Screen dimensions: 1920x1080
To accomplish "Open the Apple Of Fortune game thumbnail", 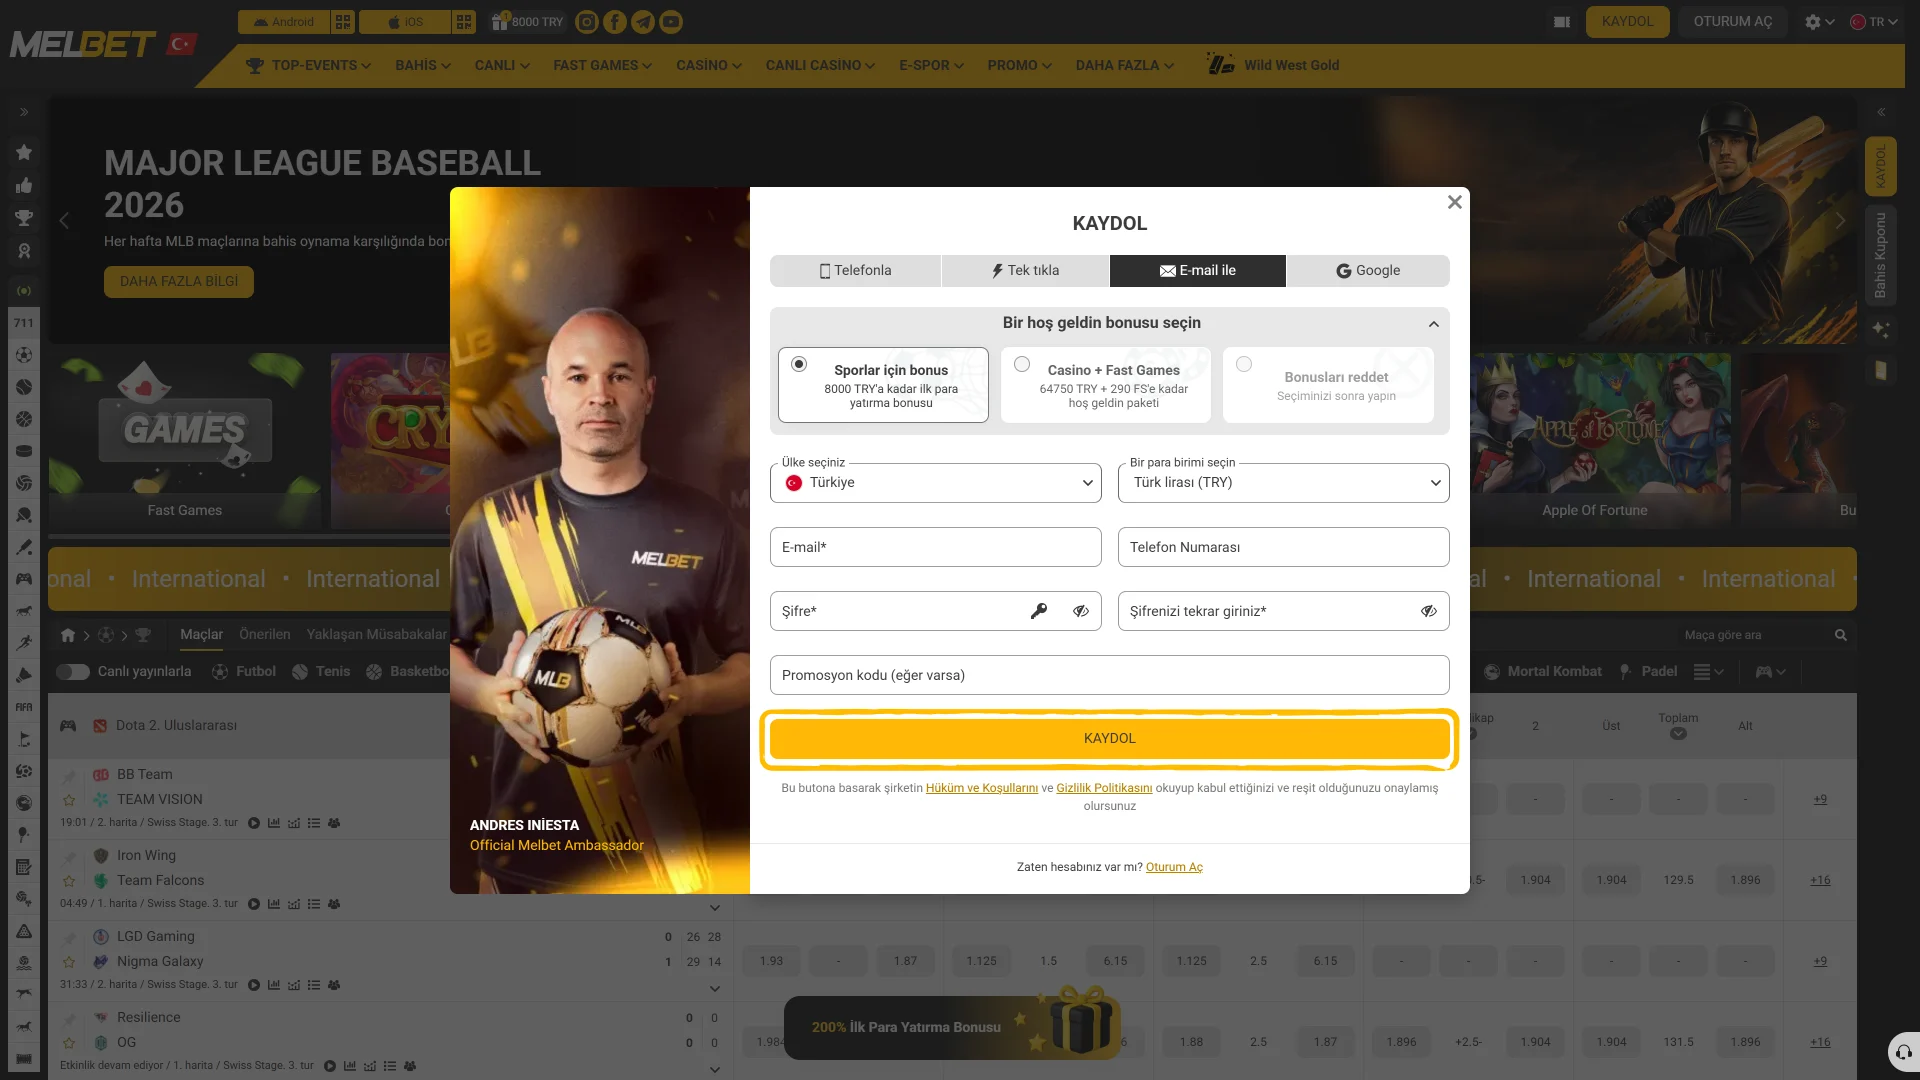I will pos(1594,440).
